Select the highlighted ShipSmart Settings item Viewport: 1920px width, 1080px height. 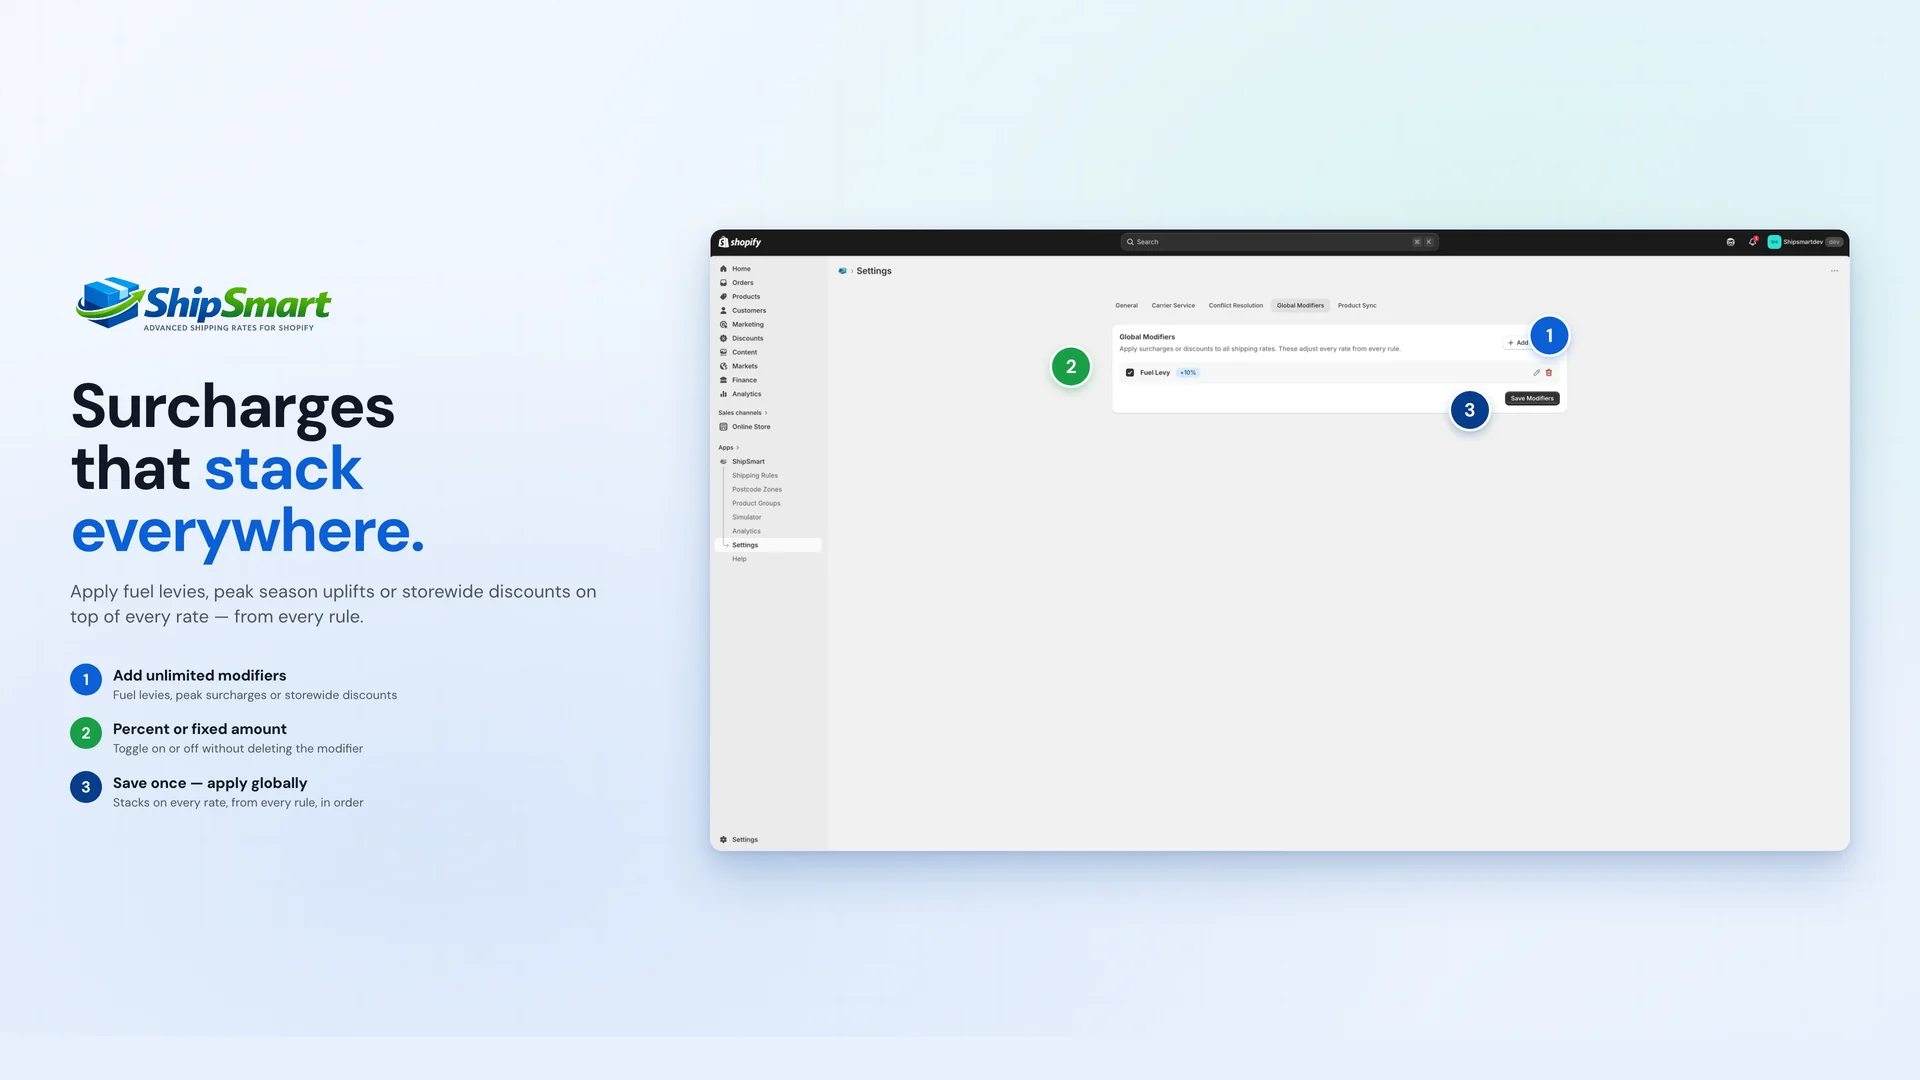click(x=768, y=545)
